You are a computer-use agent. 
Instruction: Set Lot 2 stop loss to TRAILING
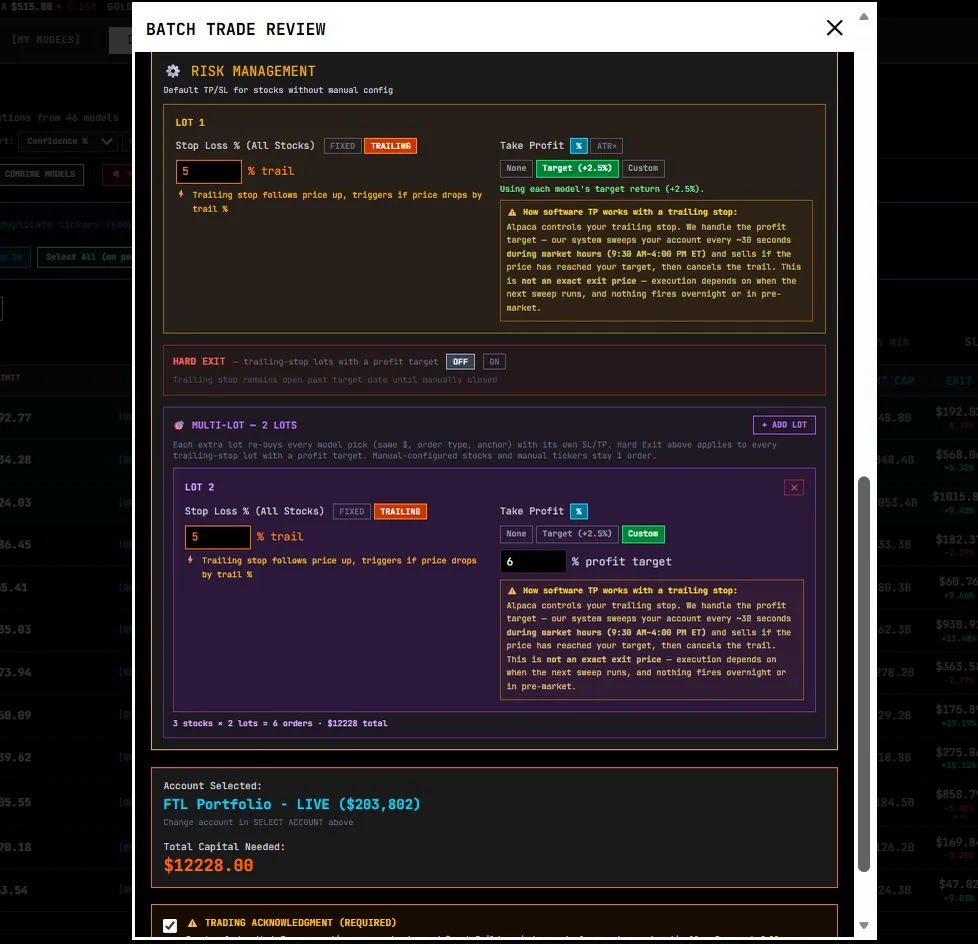[x=400, y=512]
